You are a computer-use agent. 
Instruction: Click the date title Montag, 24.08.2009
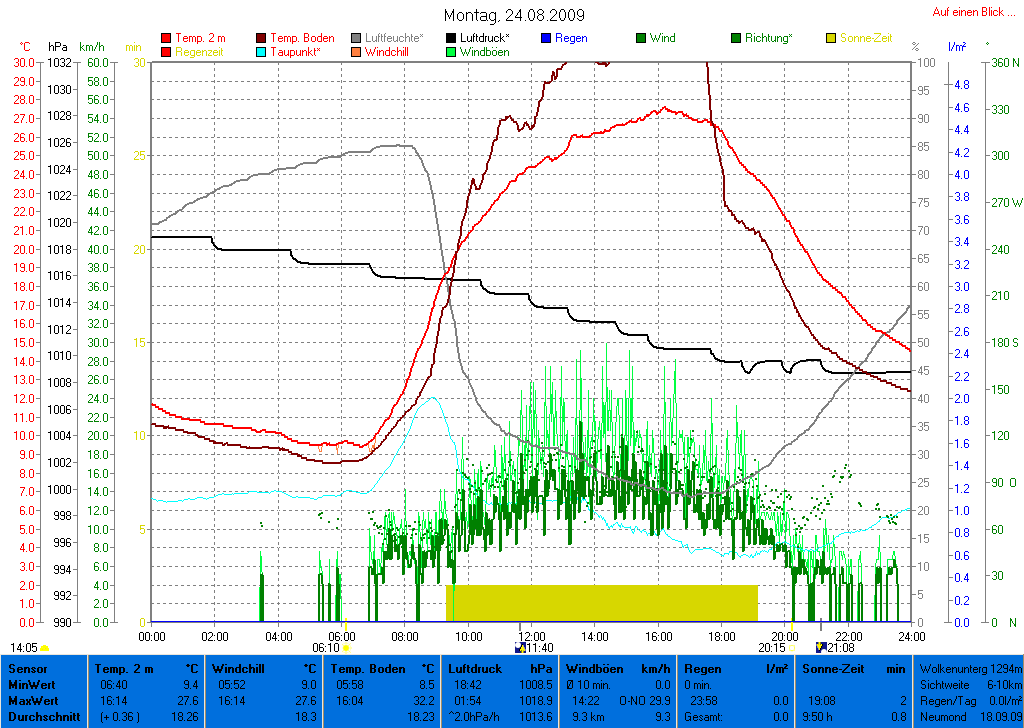pyautogui.click(x=514, y=16)
